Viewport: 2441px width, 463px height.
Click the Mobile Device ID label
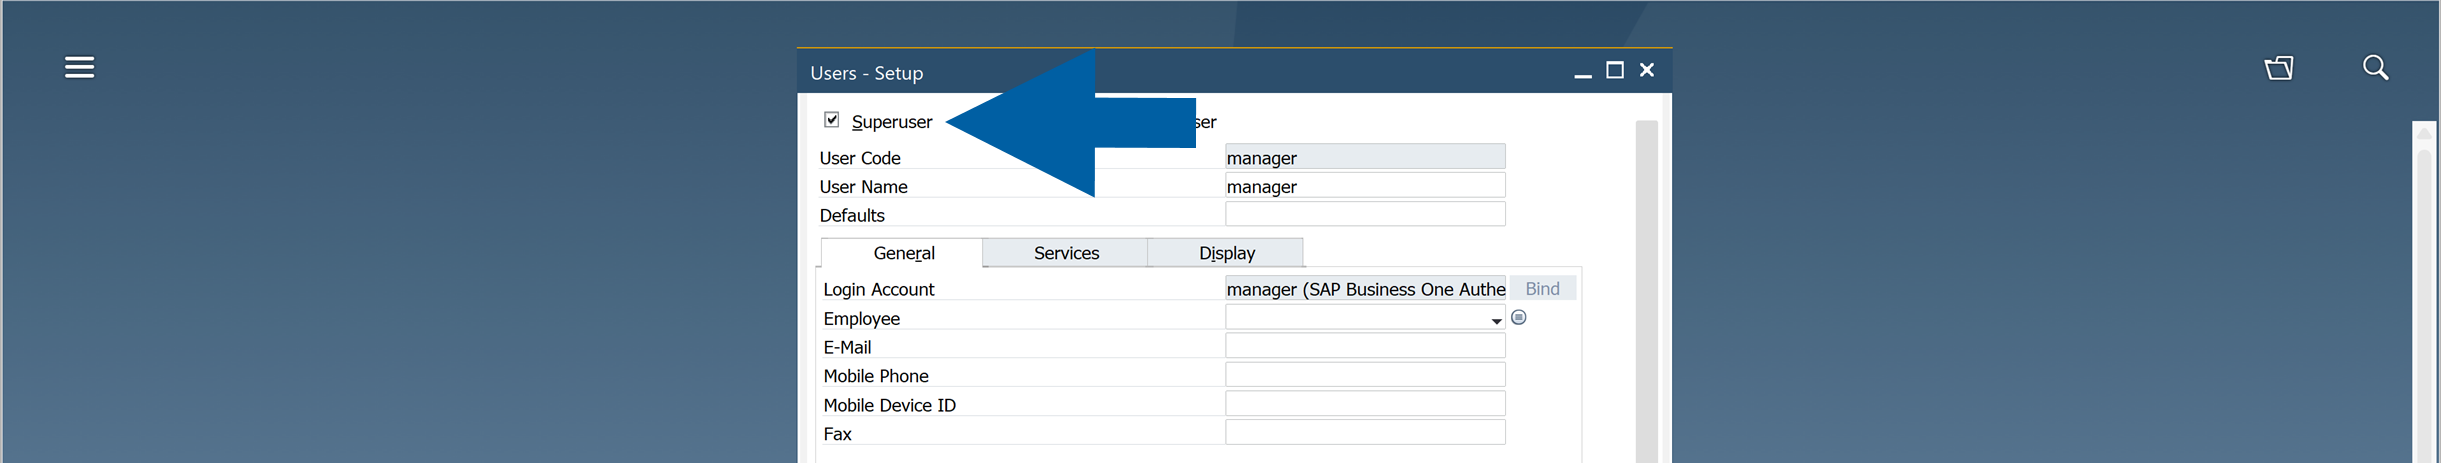(889, 405)
